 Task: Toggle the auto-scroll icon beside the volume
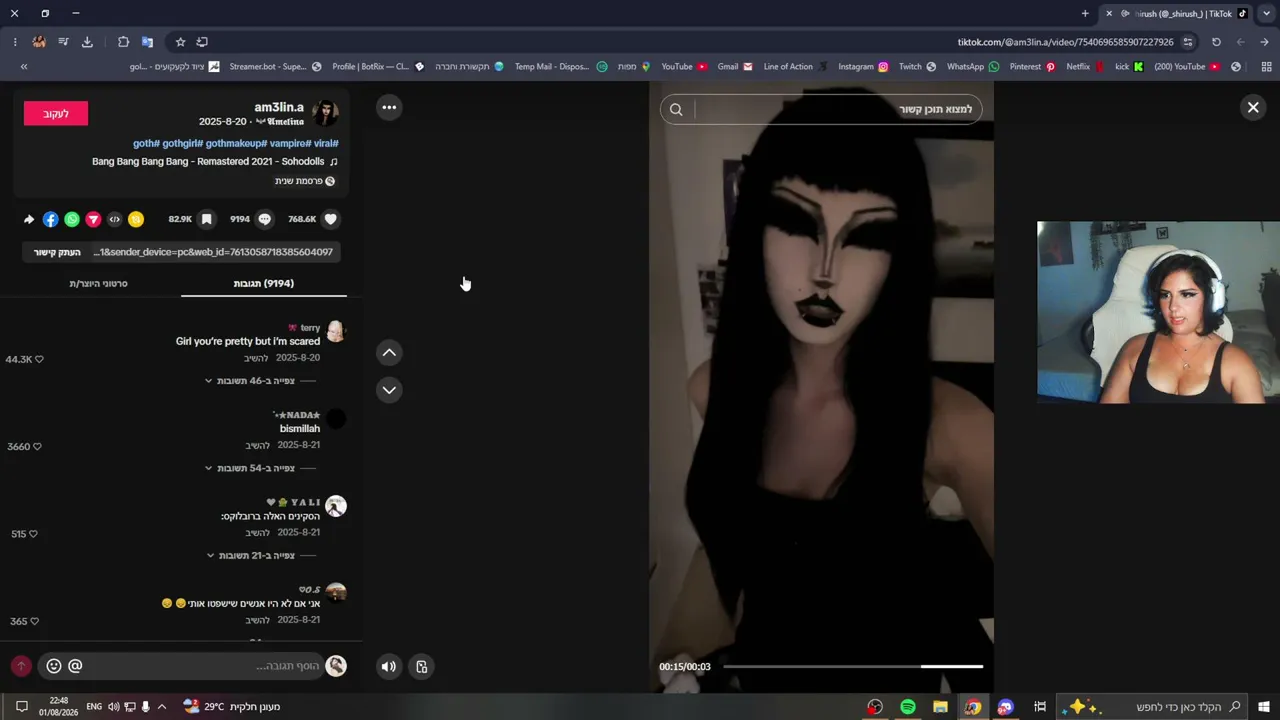422,667
